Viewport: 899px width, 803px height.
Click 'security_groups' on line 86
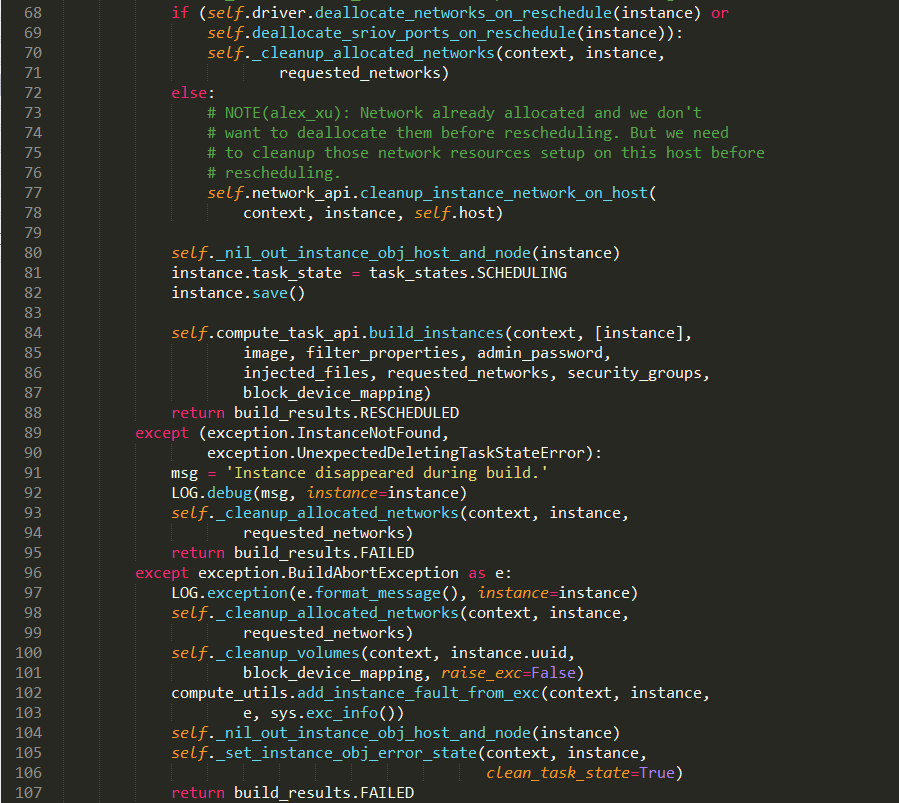point(634,373)
